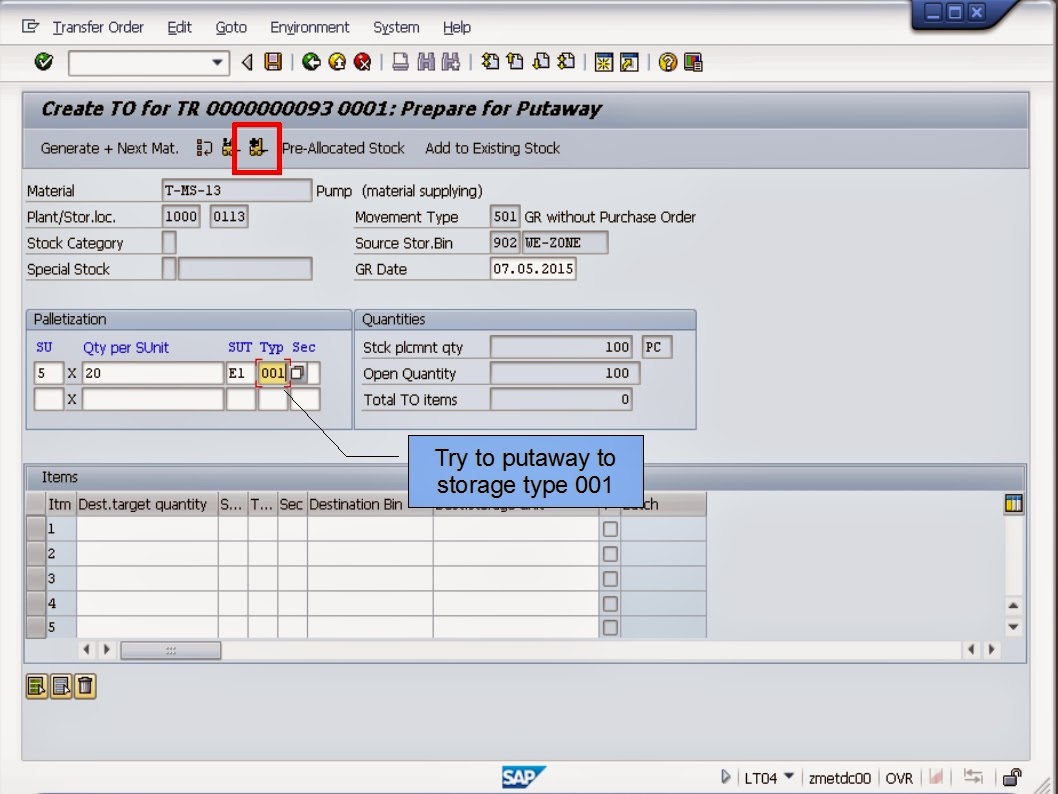Enable the checkbox for item row 2
The image size is (1058, 794).
[x=609, y=553]
